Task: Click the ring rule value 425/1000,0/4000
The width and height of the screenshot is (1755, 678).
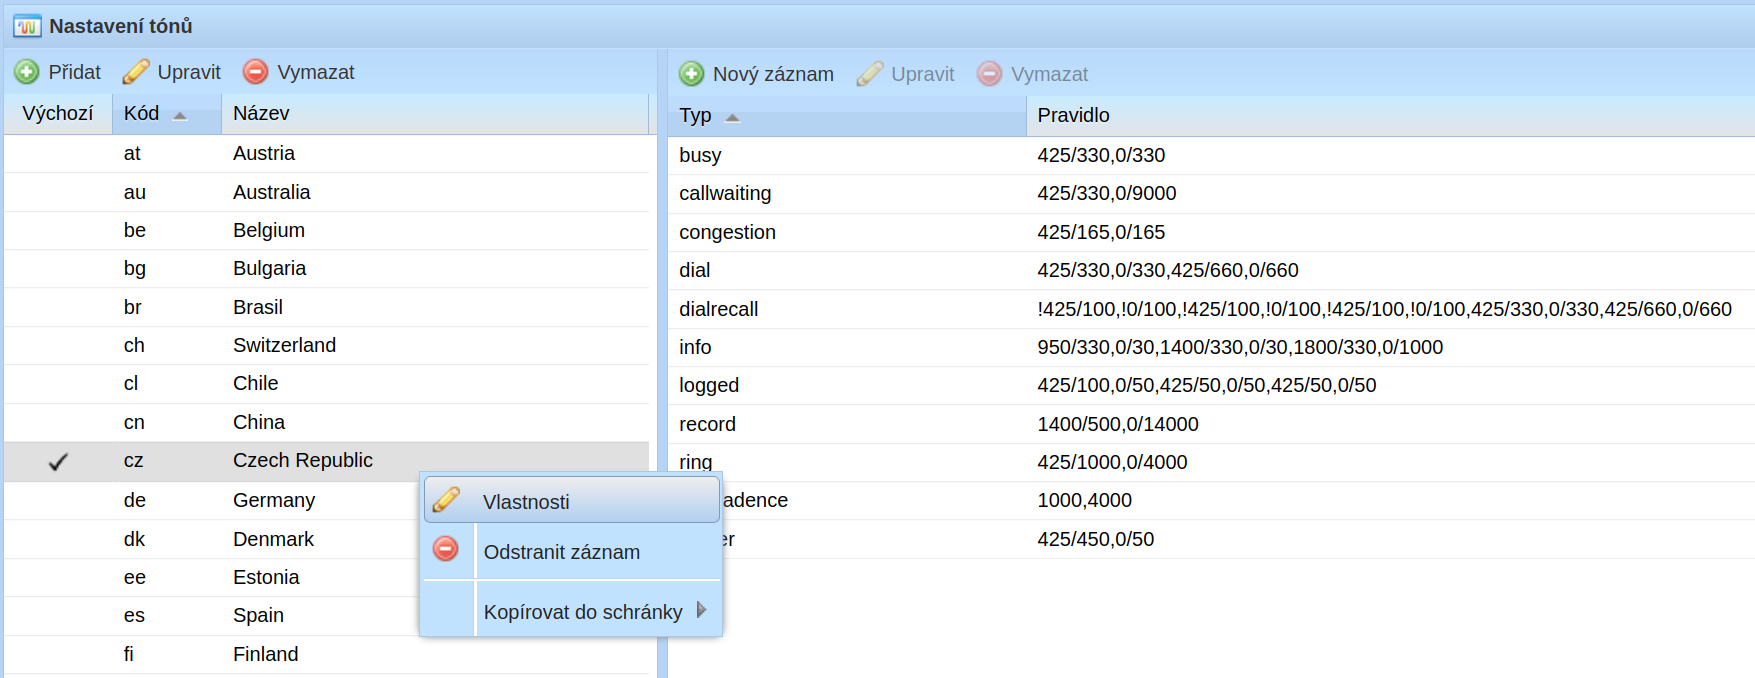Action: click(x=1112, y=463)
